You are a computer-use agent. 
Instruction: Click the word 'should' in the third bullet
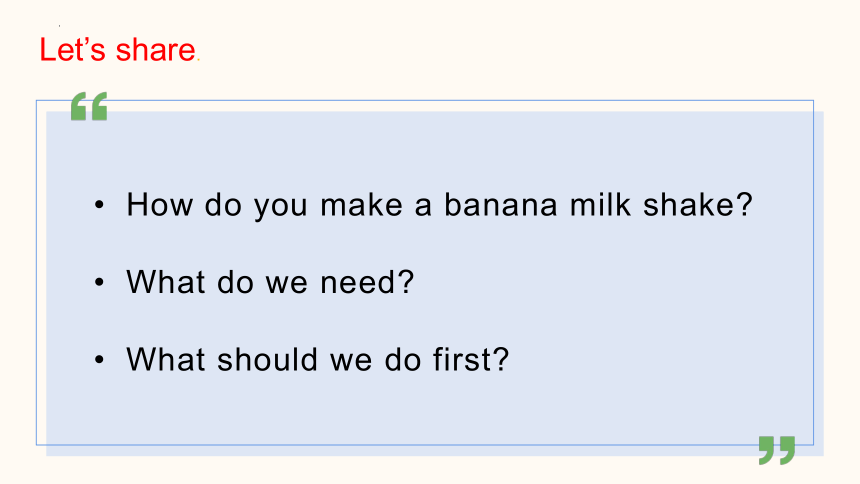pos(268,359)
